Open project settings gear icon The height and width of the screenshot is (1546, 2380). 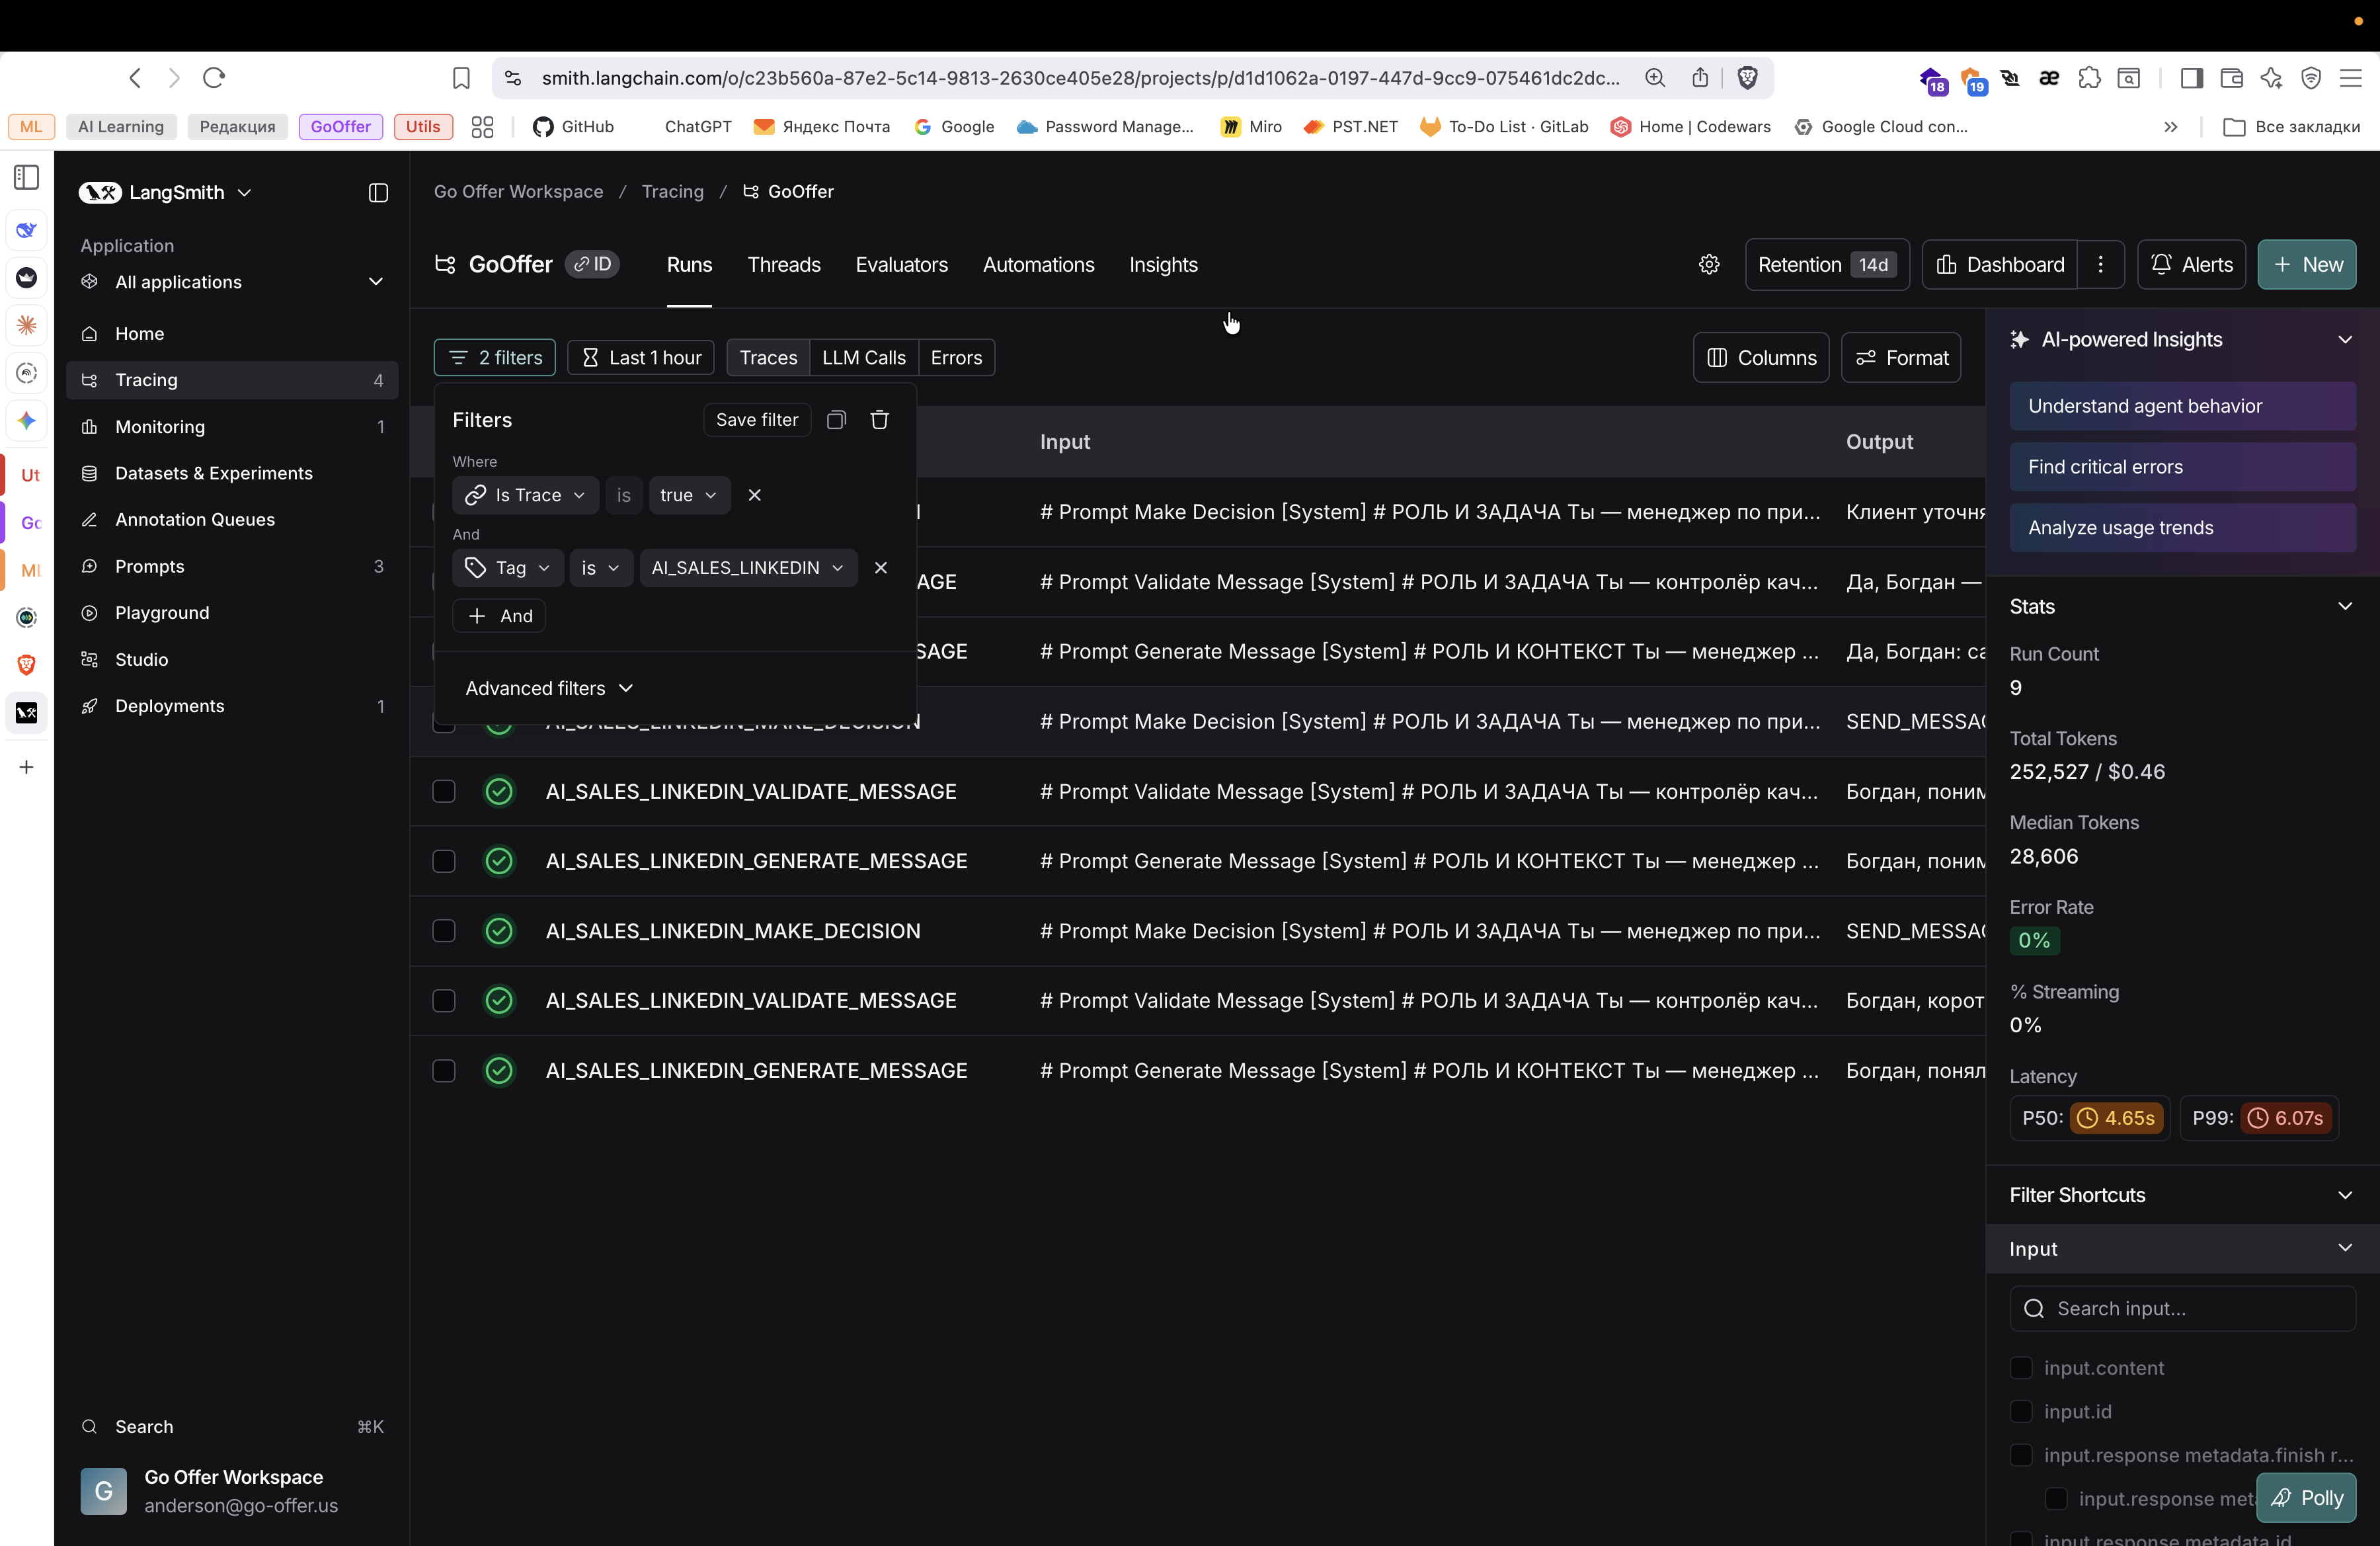tap(1709, 265)
